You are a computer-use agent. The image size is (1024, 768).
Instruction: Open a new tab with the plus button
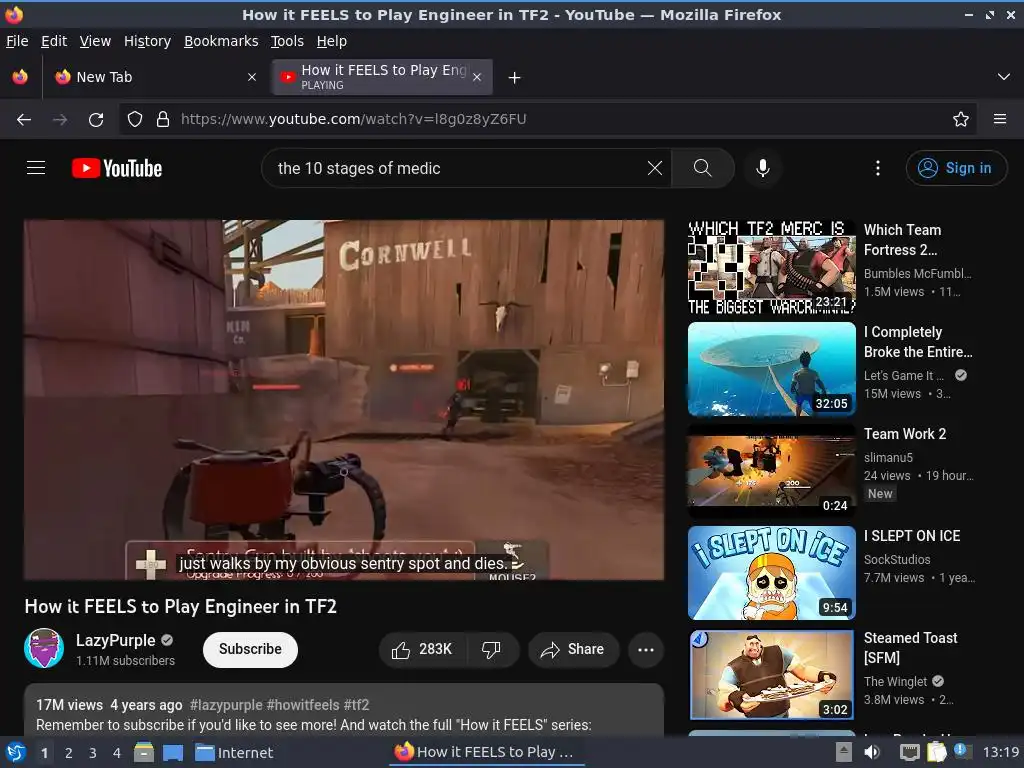tap(515, 78)
